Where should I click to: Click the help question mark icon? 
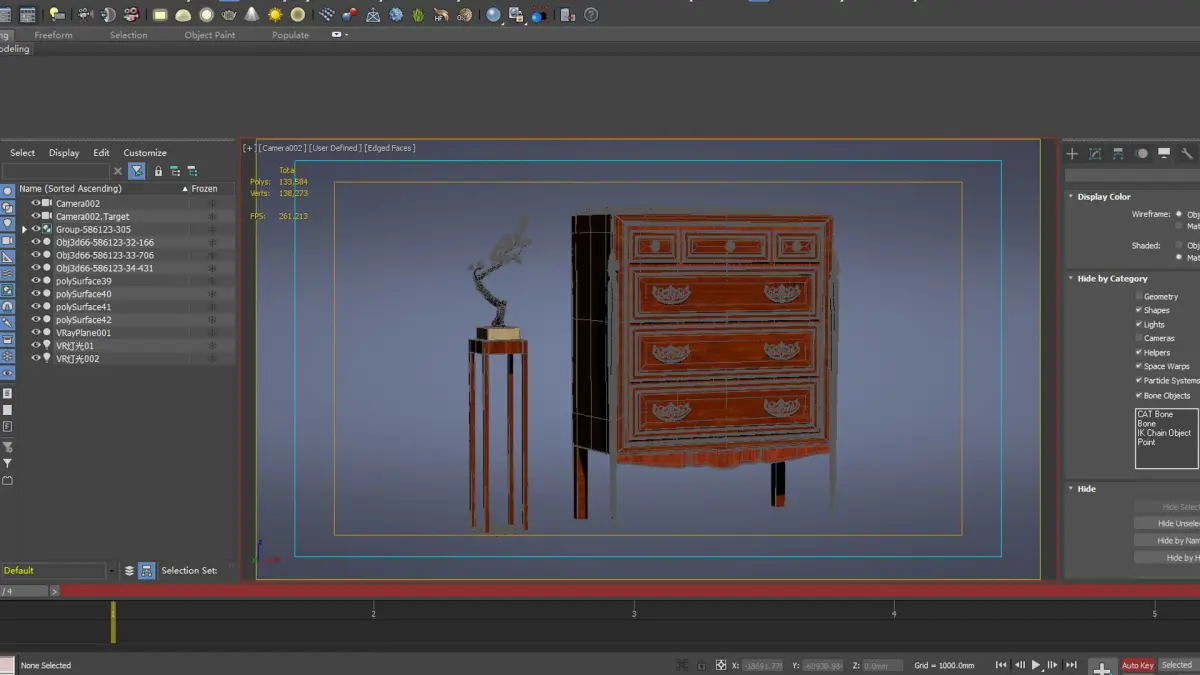point(591,15)
